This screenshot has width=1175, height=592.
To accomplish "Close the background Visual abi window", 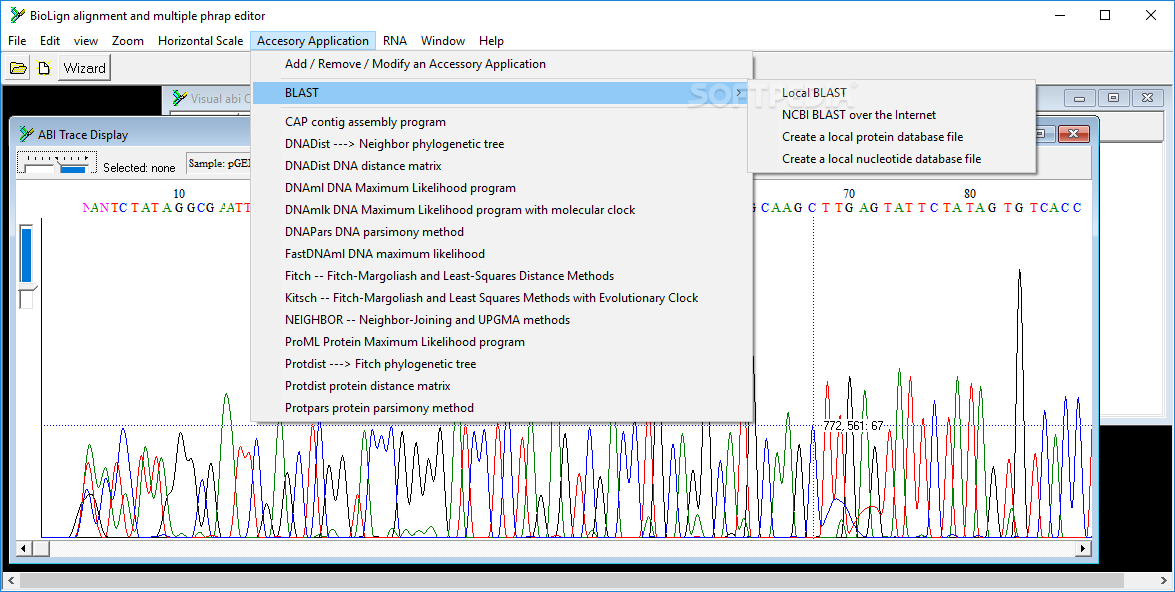I will coord(1147,98).
